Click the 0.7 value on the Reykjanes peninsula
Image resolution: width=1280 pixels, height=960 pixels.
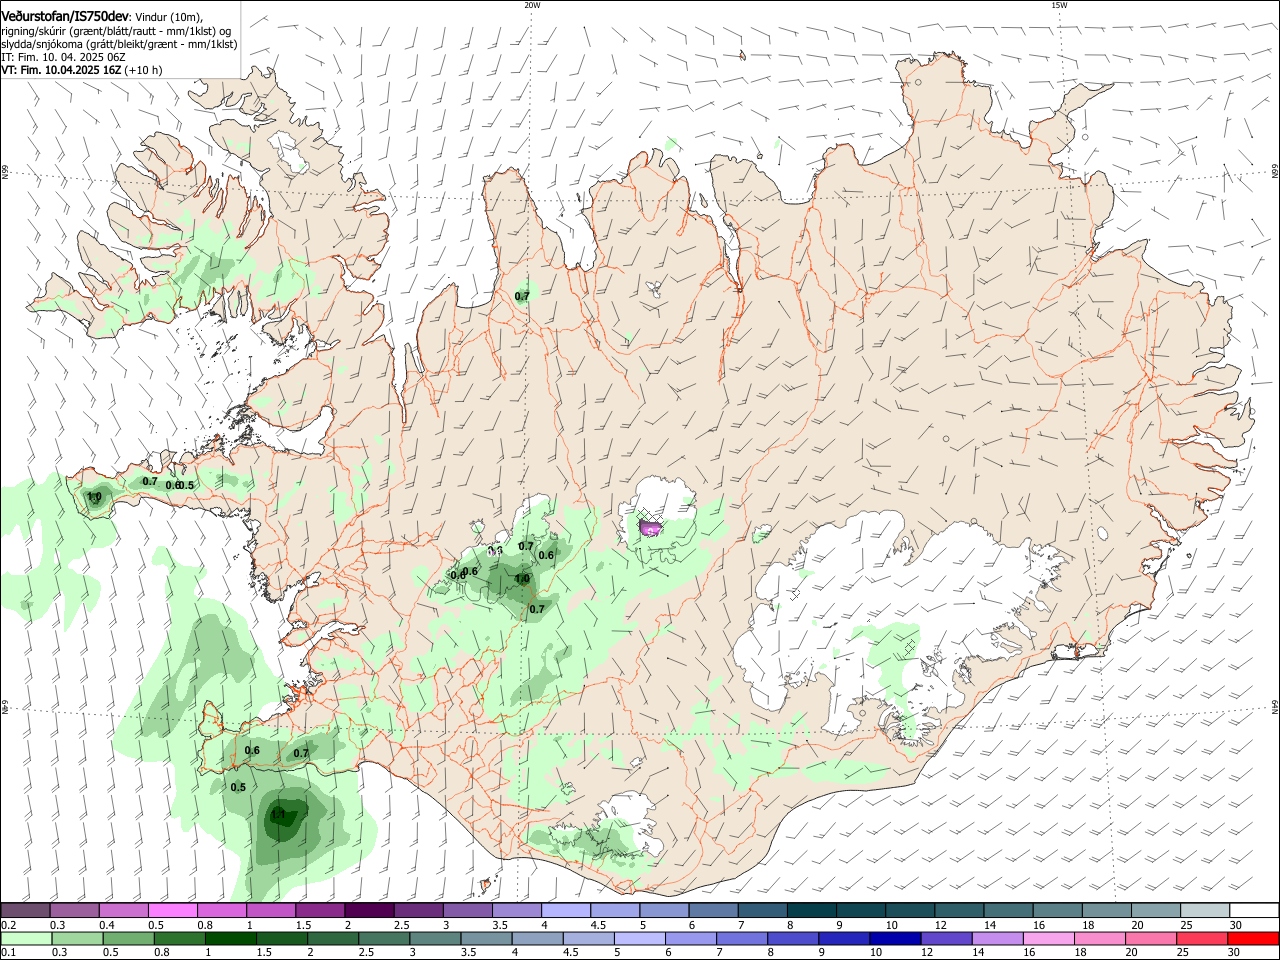pyautogui.click(x=301, y=753)
